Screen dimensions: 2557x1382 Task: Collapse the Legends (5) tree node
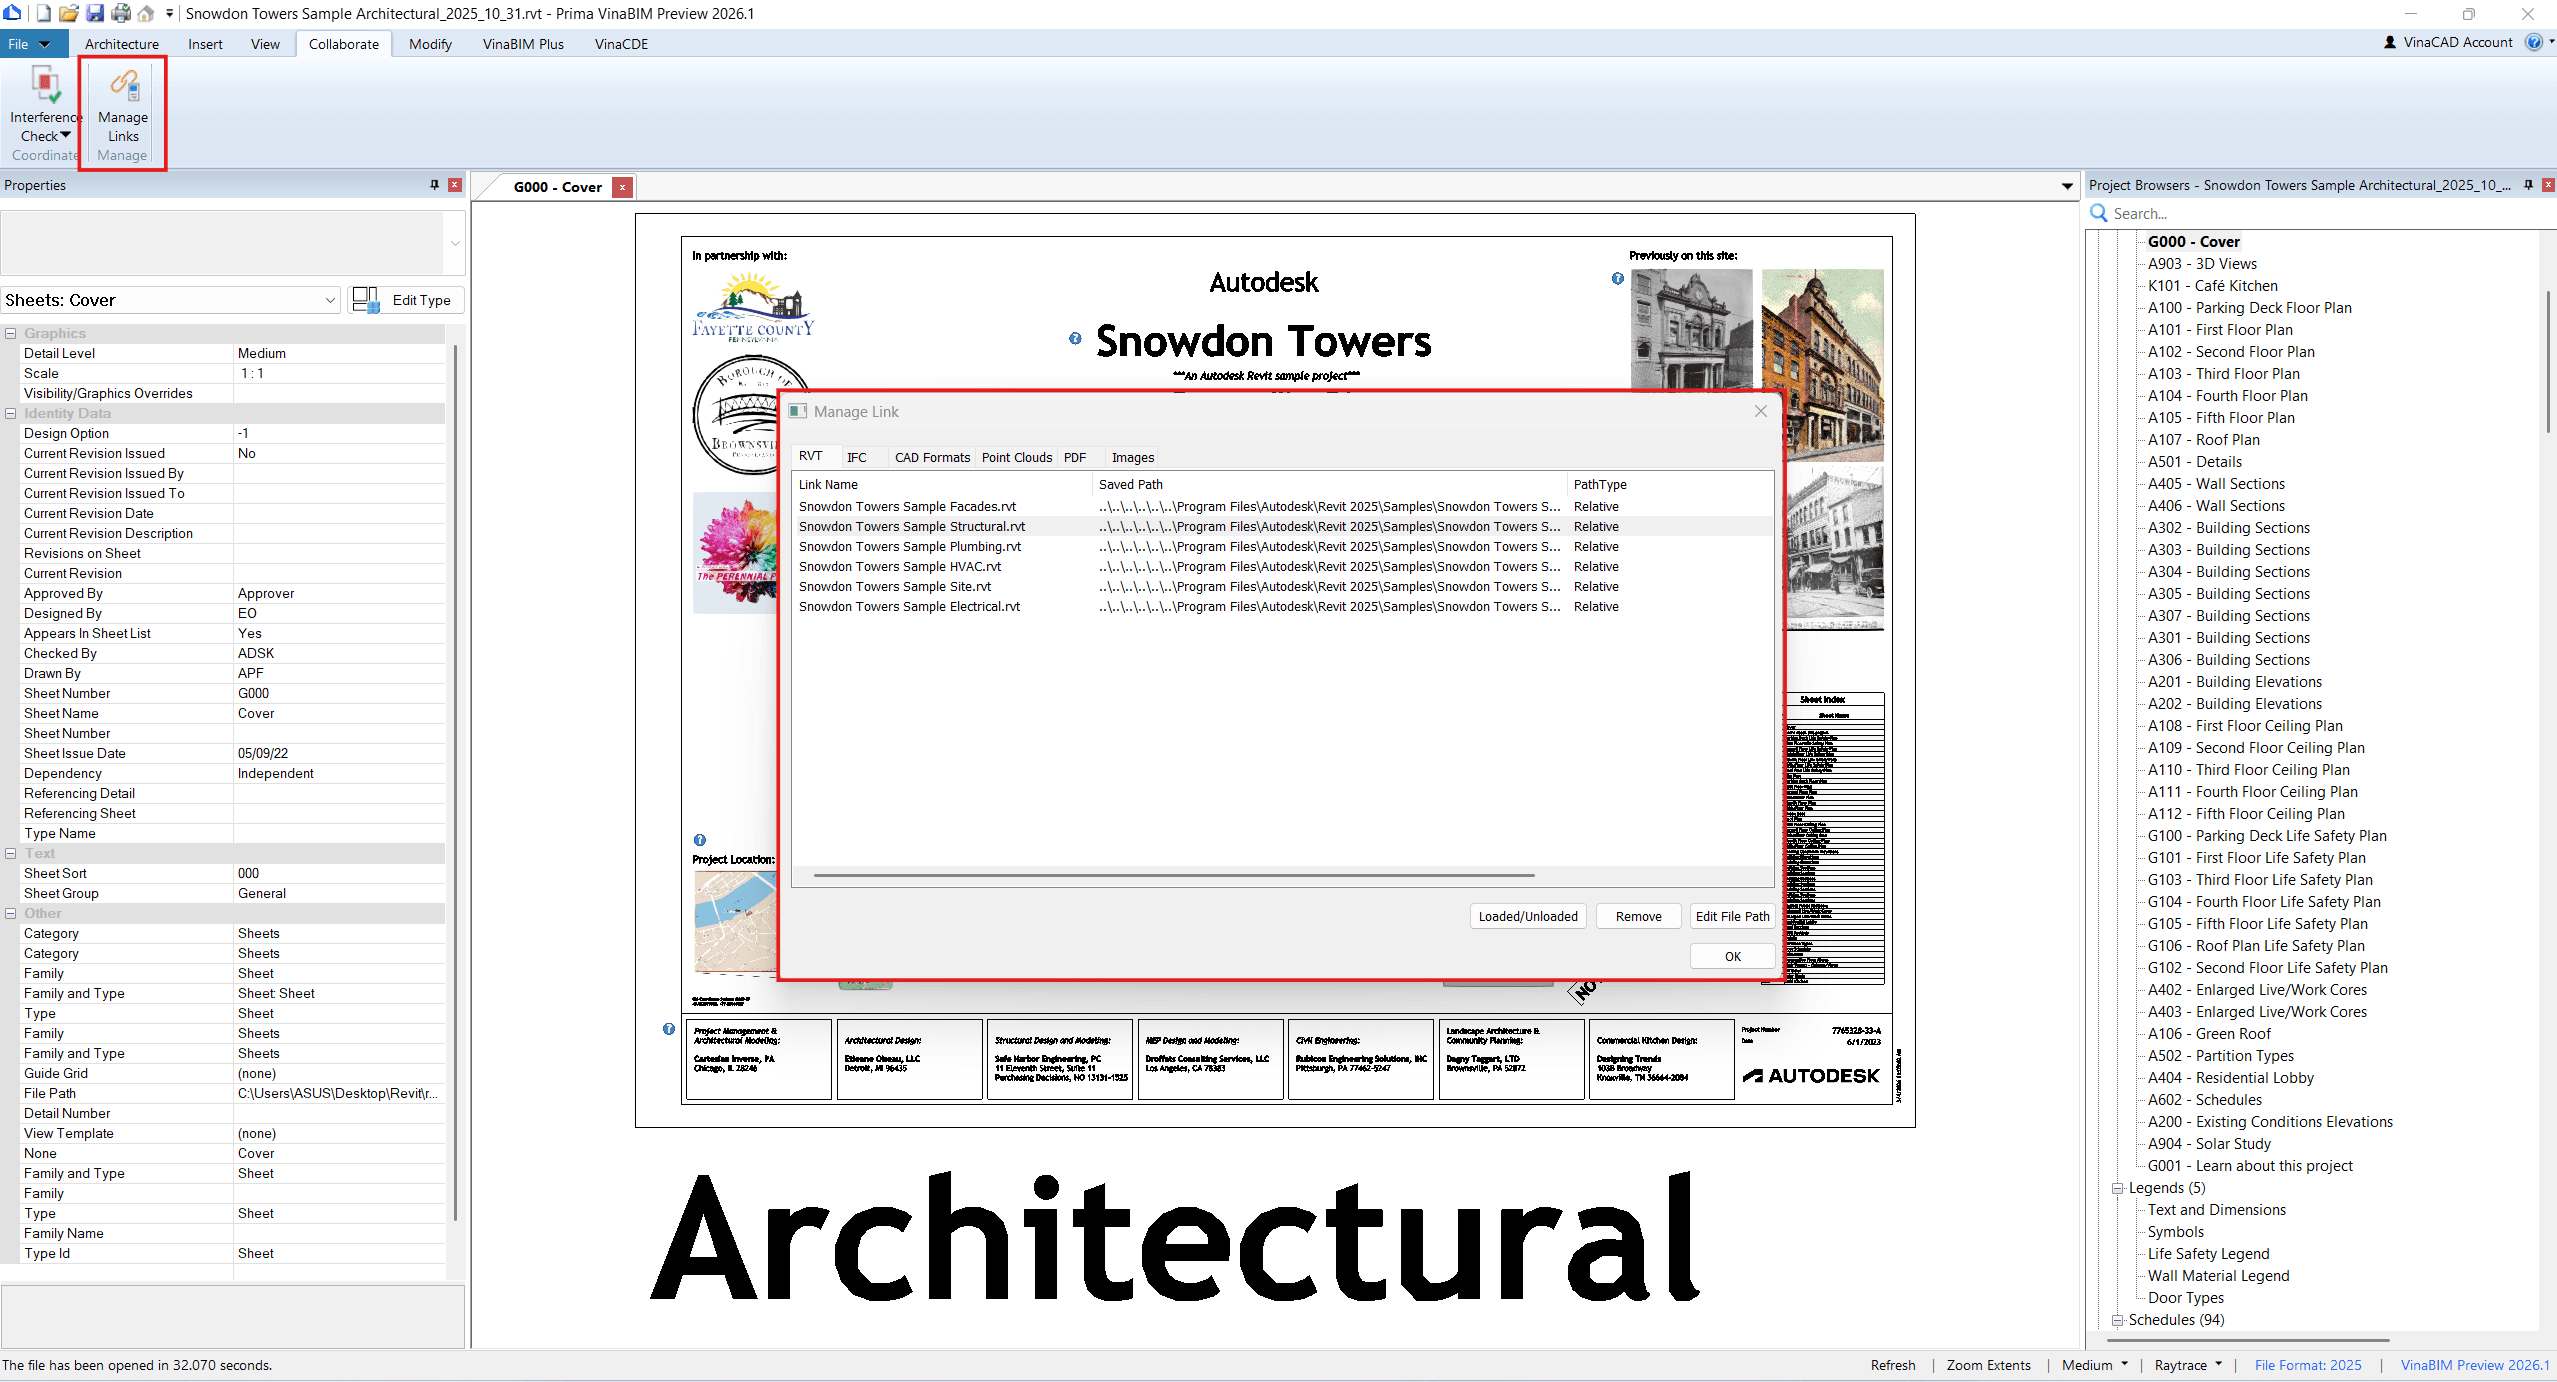coord(2117,1188)
